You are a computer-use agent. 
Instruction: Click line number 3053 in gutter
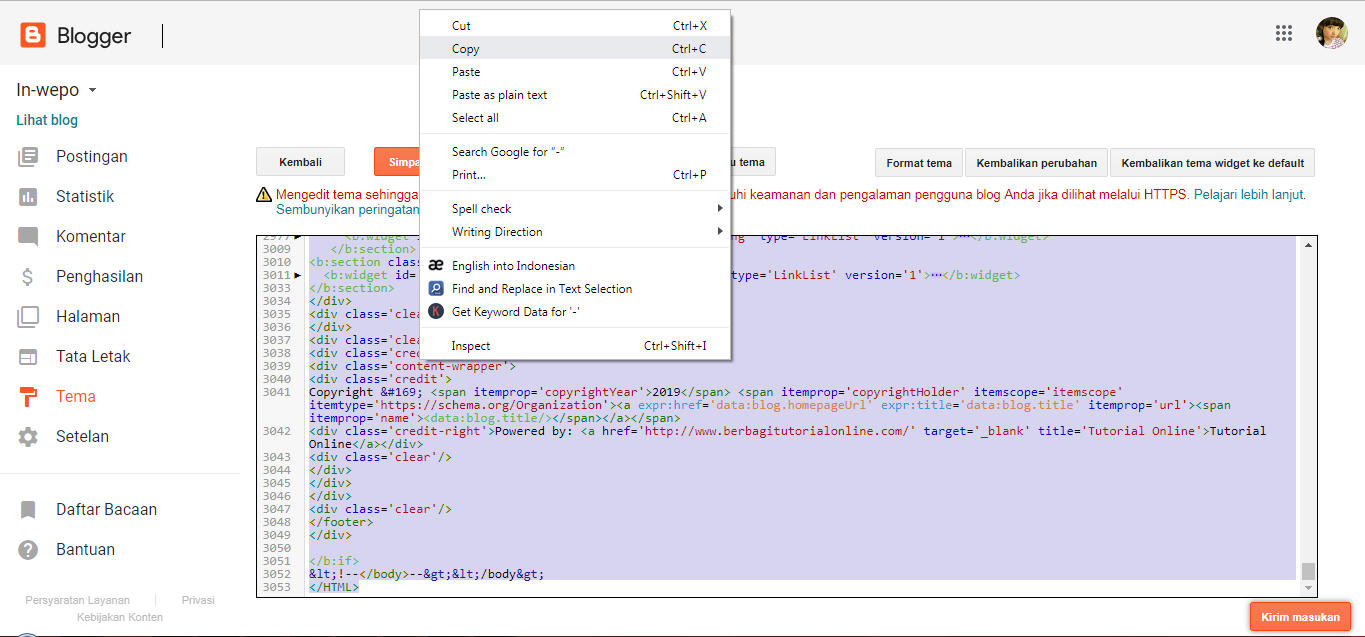point(276,587)
